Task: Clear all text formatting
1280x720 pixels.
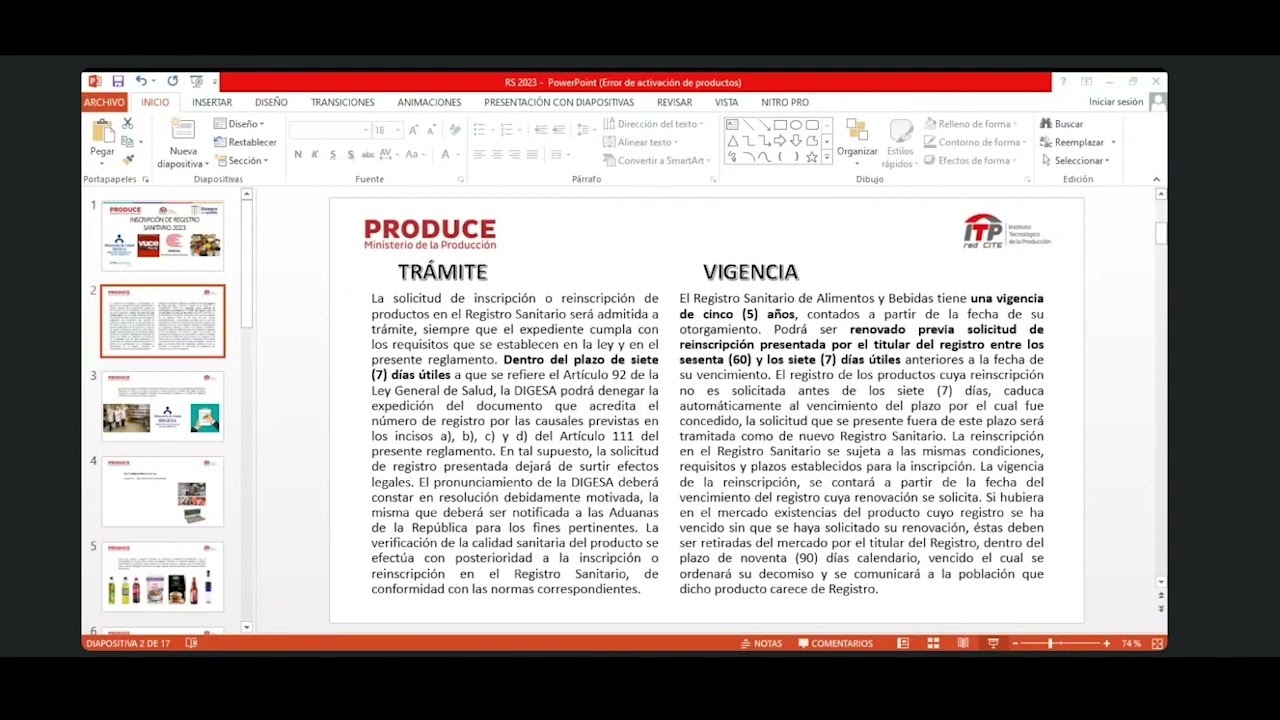Action: 455,130
